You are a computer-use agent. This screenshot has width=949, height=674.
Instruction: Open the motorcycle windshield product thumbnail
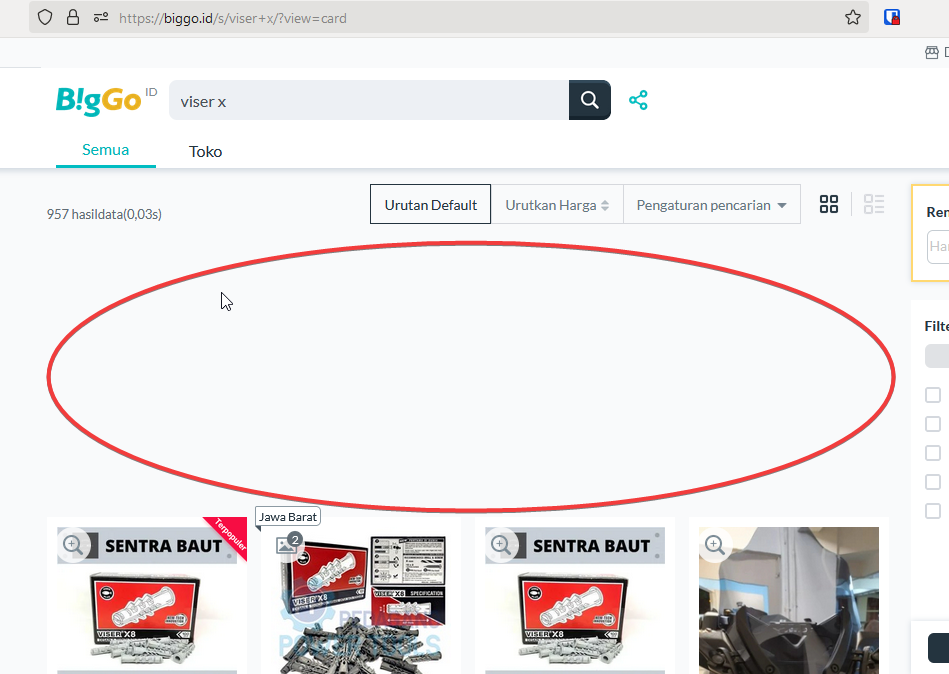point(788,600)
